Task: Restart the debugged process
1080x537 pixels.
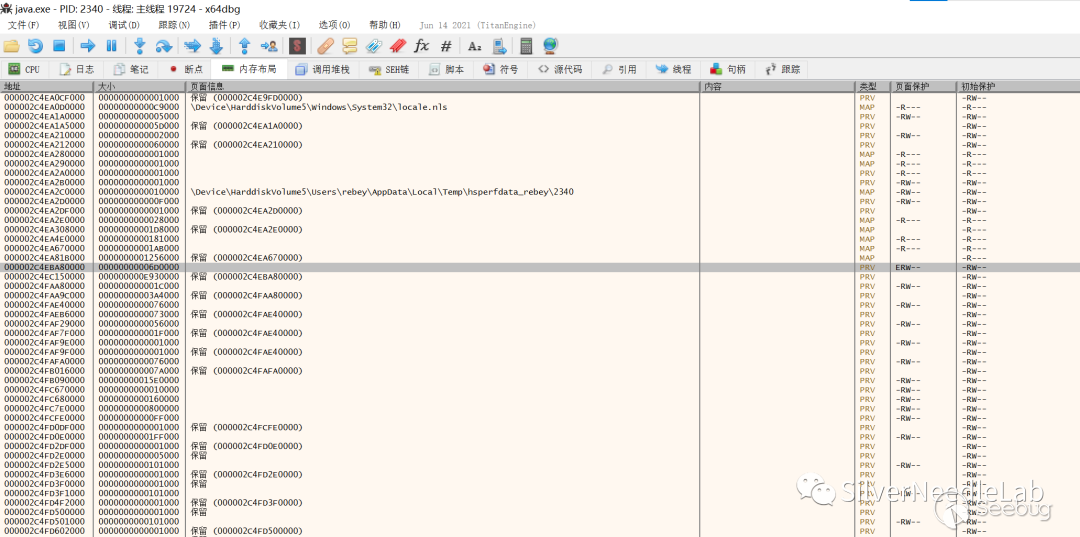Action: [x=35, y=46]
